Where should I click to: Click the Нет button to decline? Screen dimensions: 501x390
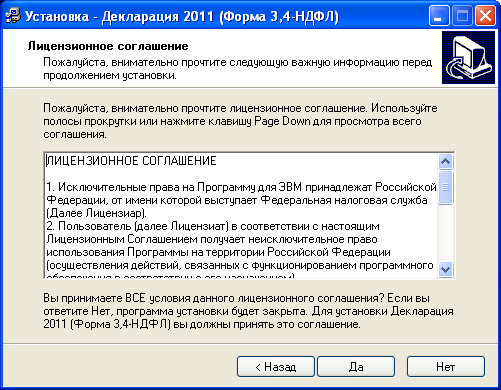point(446,367)
